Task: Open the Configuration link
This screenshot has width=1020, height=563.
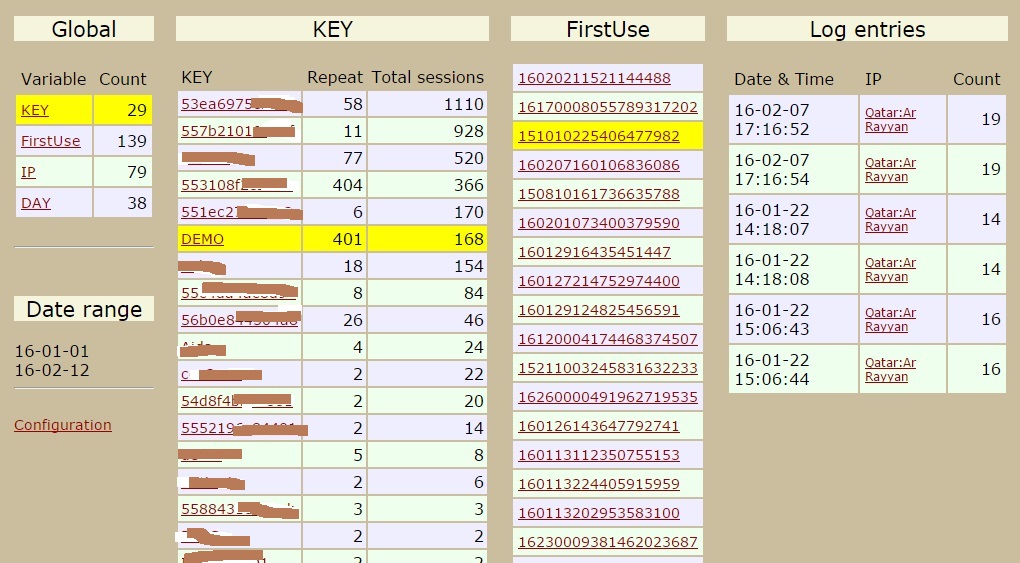Action: coord(63,425)
